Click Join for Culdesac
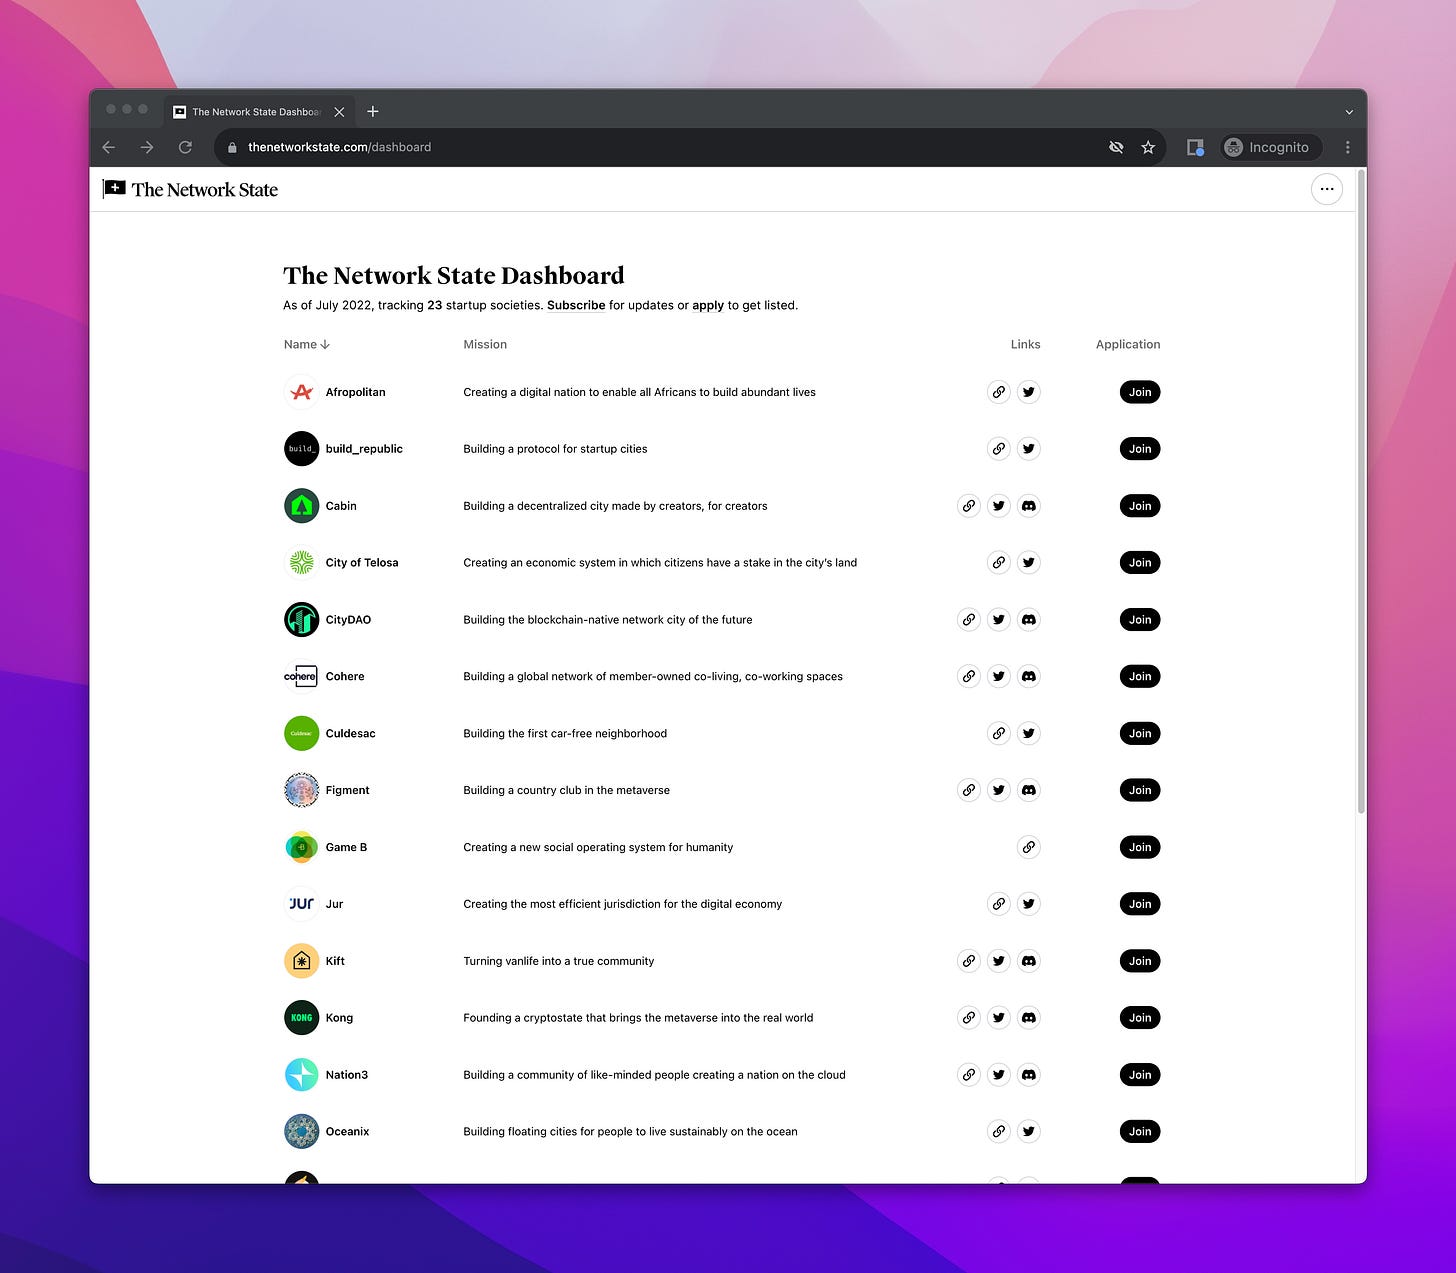The height and width of the screenshot is (1273, 1456). (x=1140, y=734)
